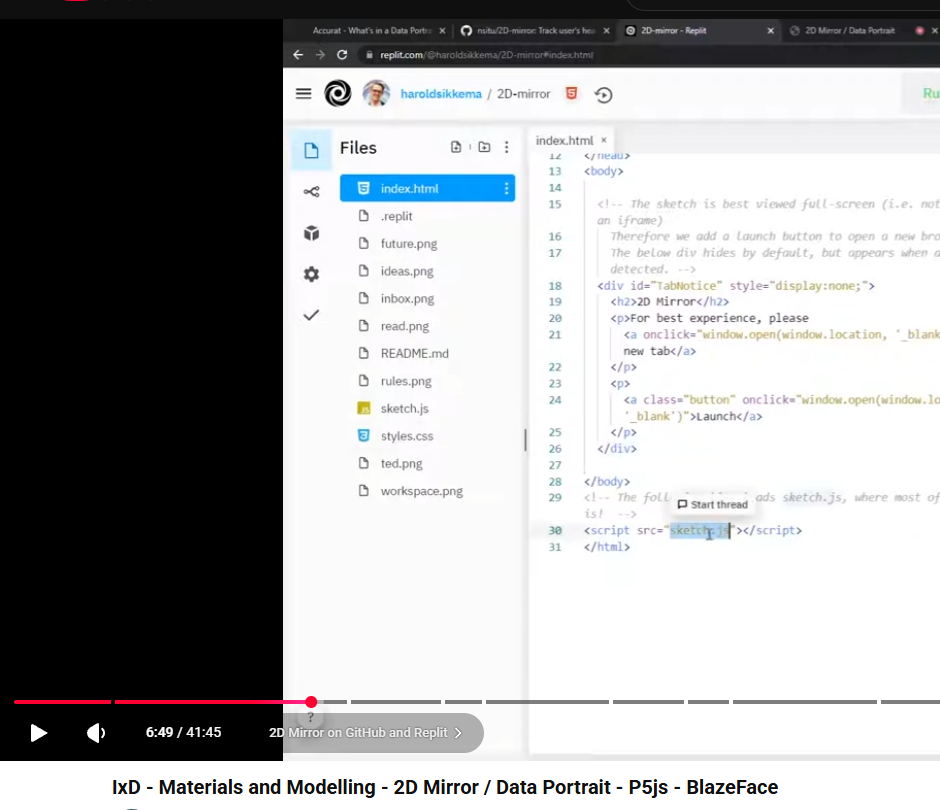The height and width of the screenshot is (810, 940).
Task: Open the Files panel overflow menu
Action: [x=506, y=147]
